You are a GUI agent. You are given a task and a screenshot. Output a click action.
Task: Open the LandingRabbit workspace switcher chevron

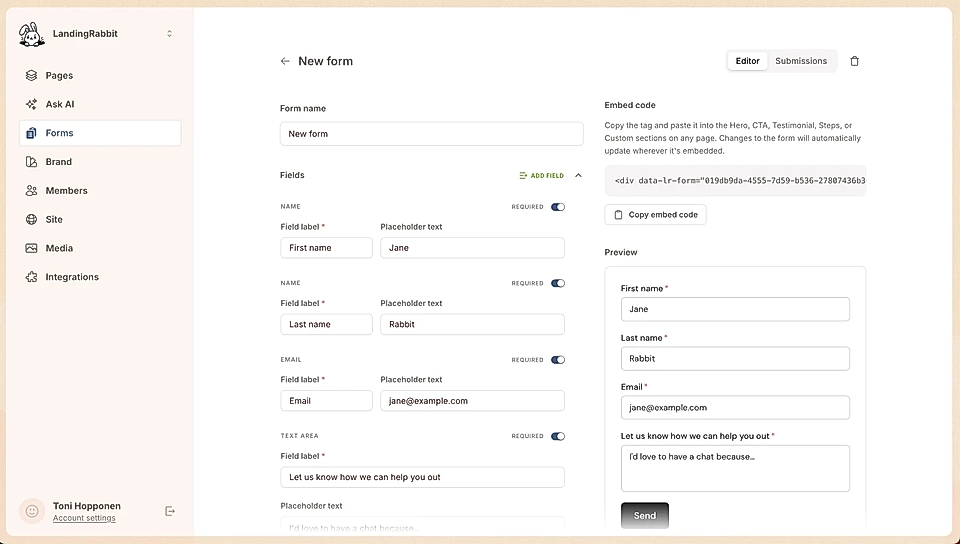tap(170, 34)
